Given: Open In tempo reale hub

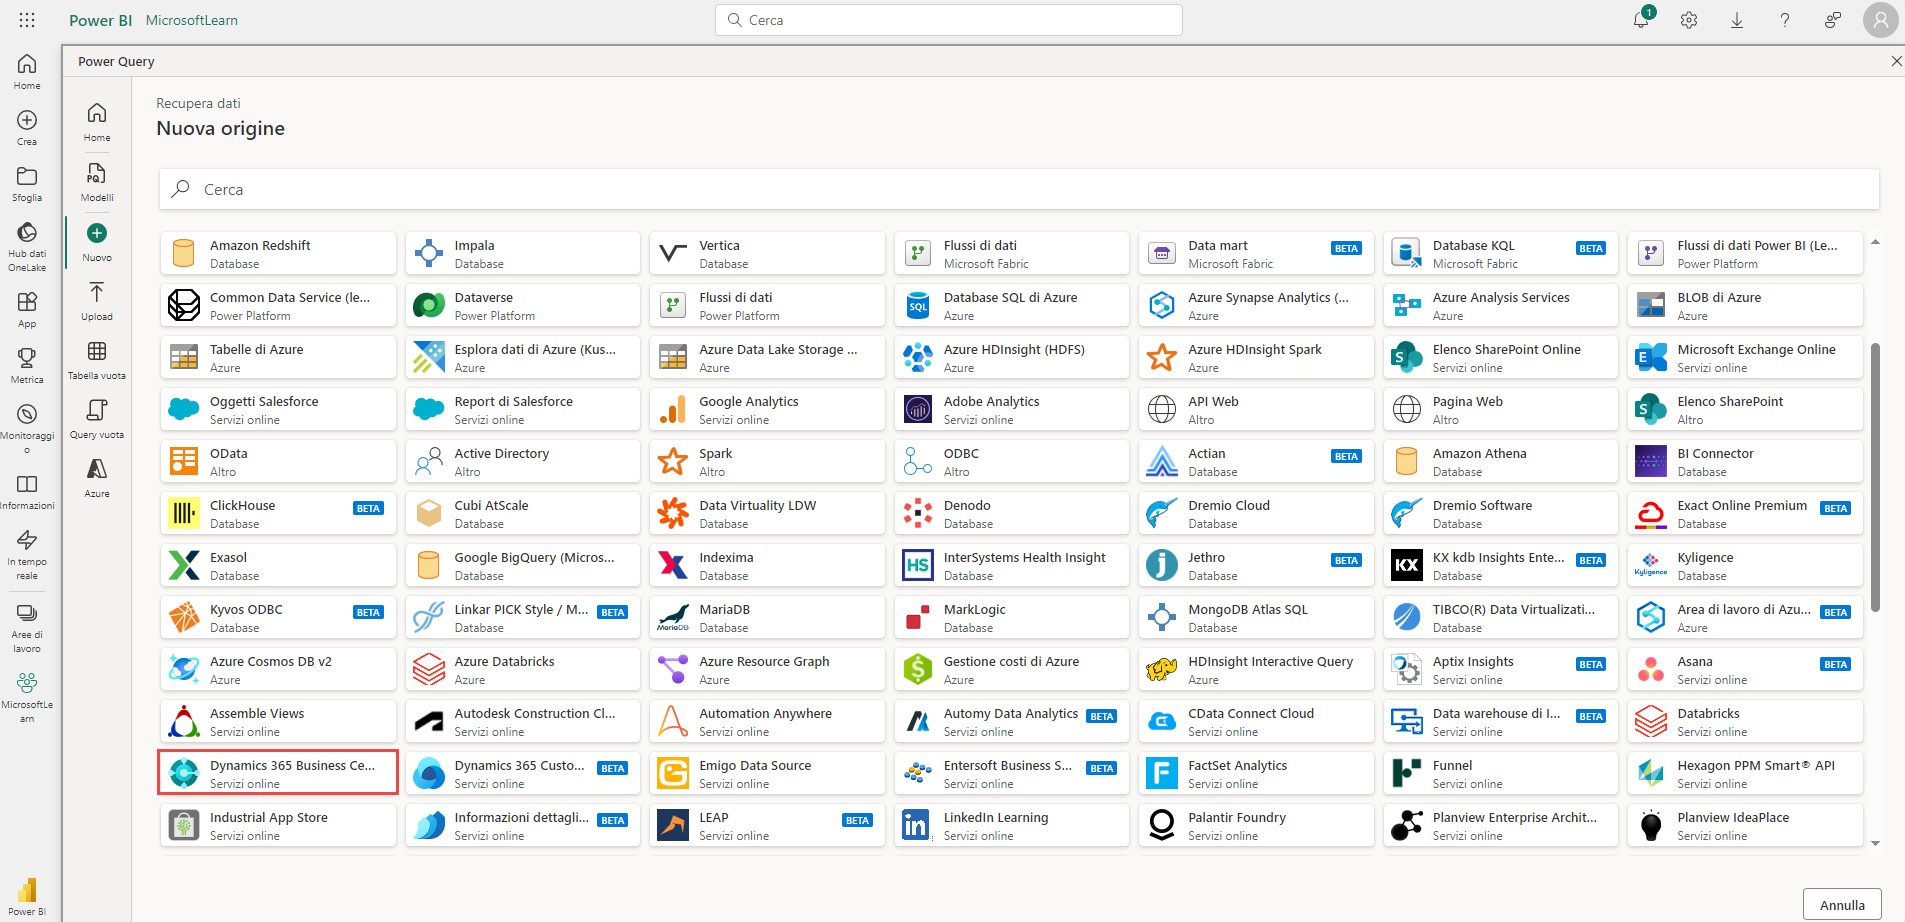Looking at the screenshot, I should tap(27, 555).
